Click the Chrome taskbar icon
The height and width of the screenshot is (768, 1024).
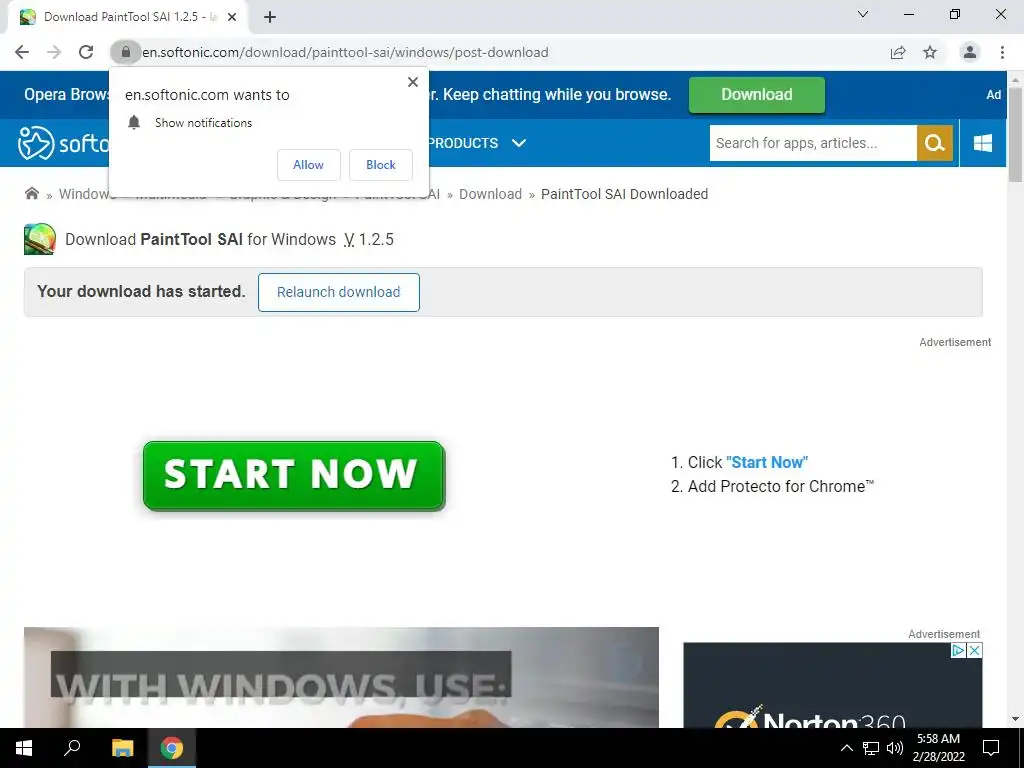click(x=172, y=748)
